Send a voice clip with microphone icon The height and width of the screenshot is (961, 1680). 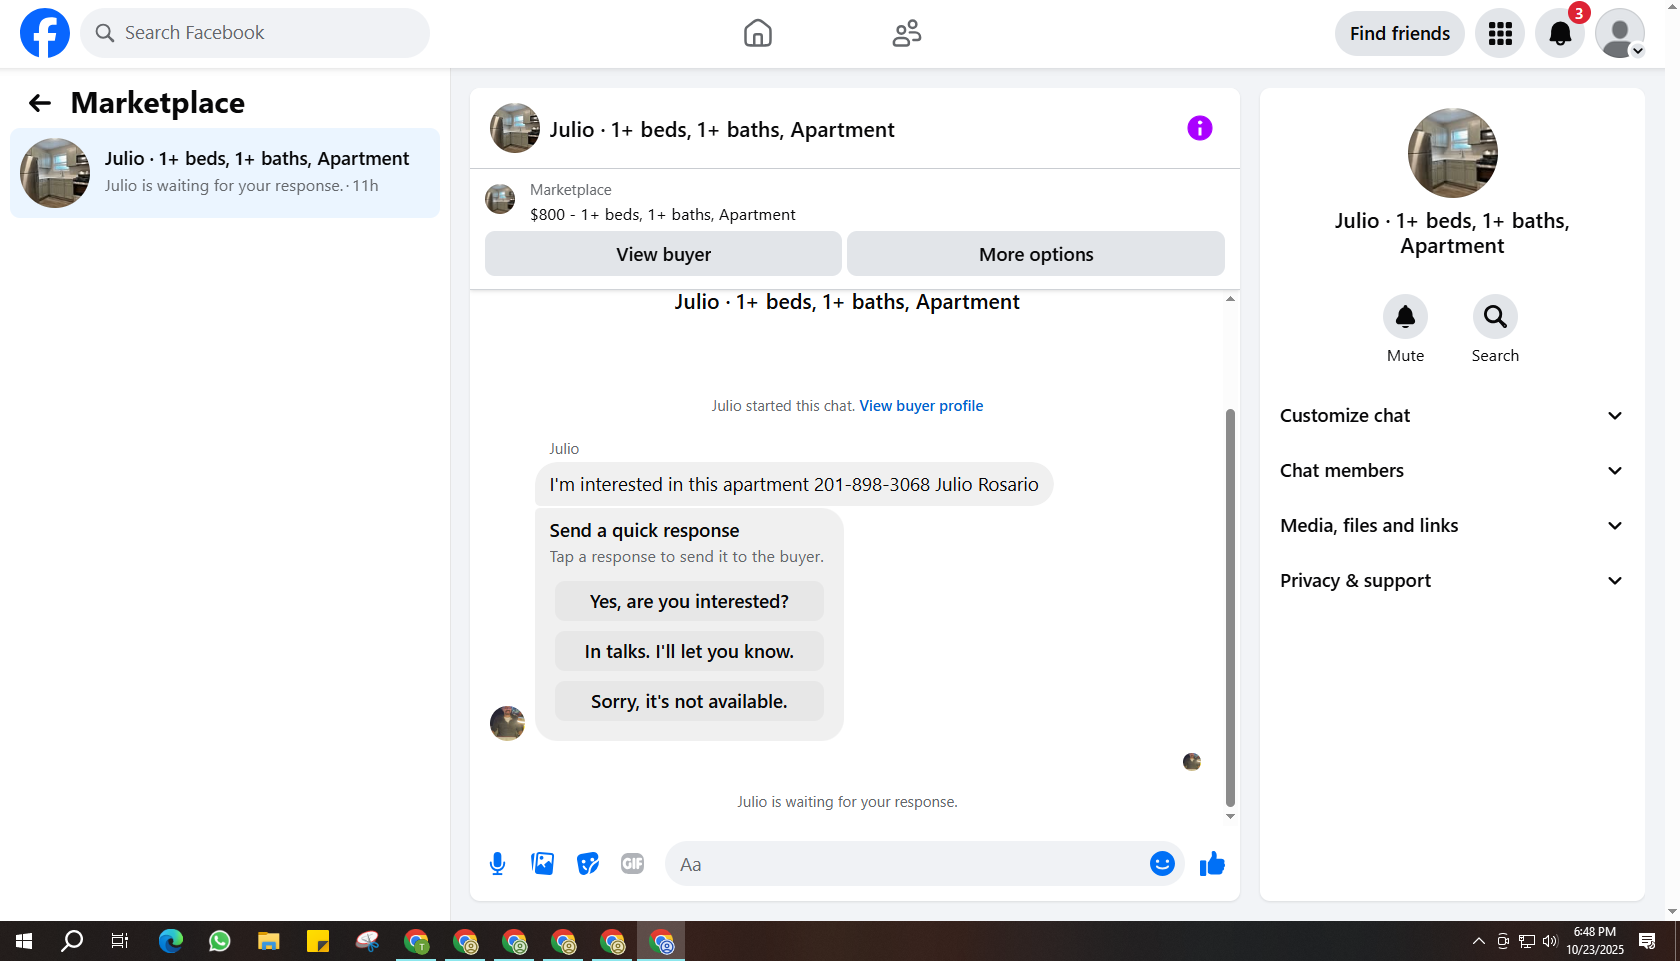point(497,864)
